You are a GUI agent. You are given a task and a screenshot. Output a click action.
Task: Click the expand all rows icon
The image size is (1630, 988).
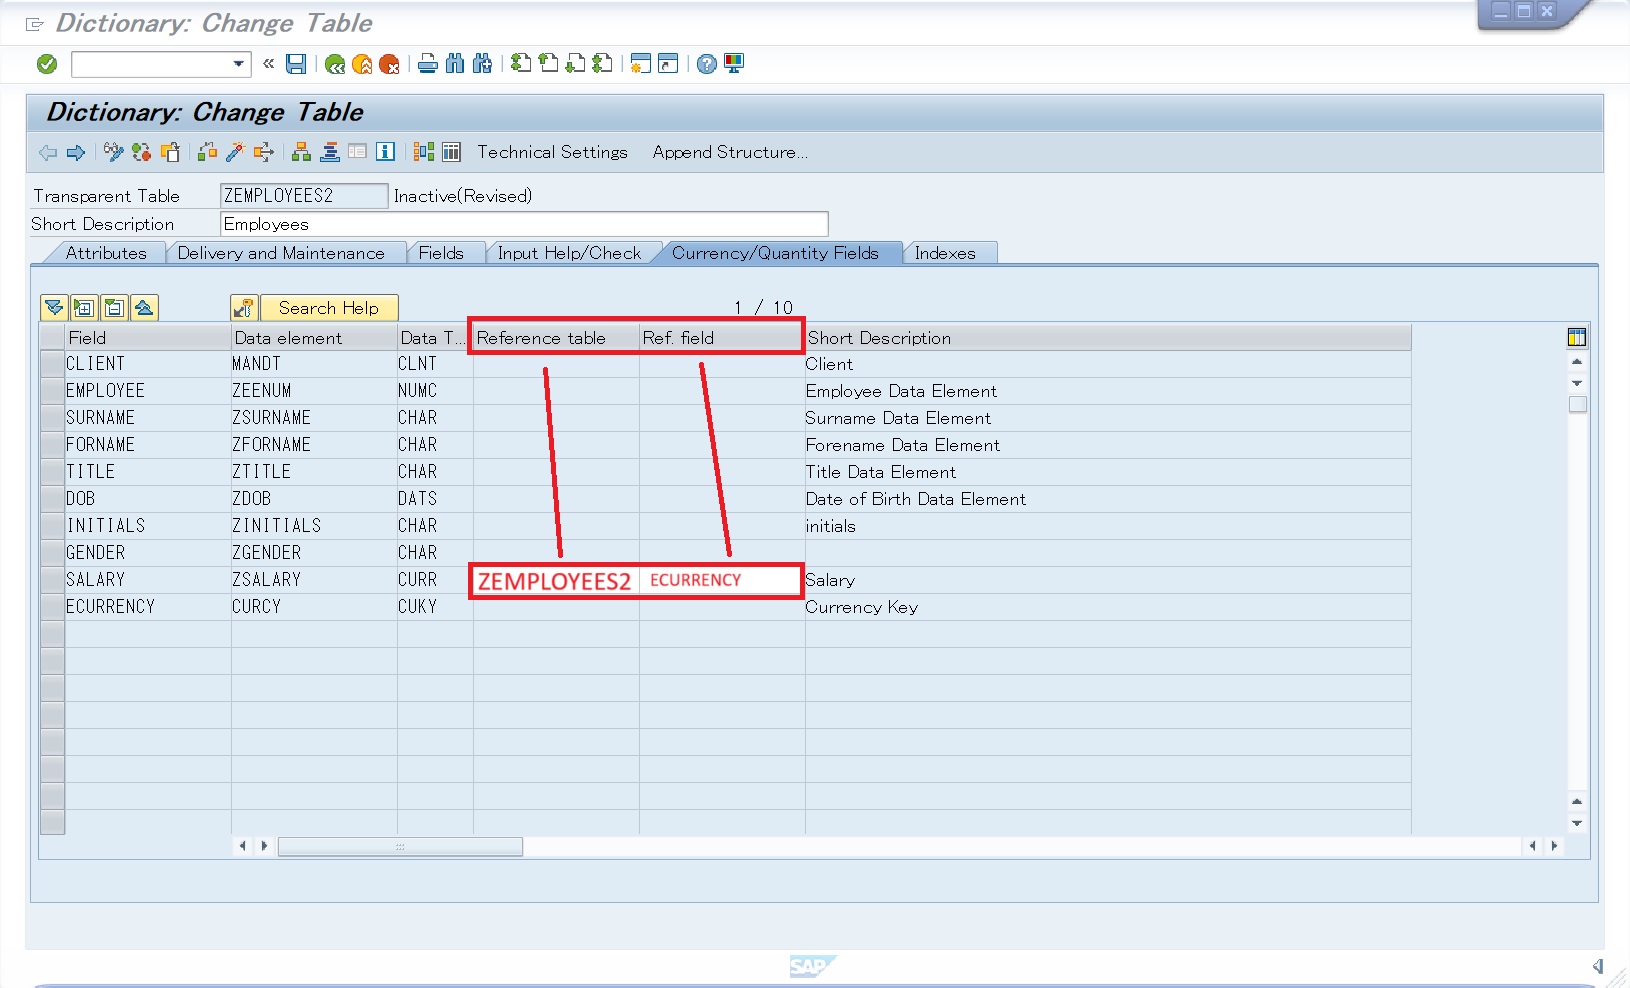click(84, 308)
